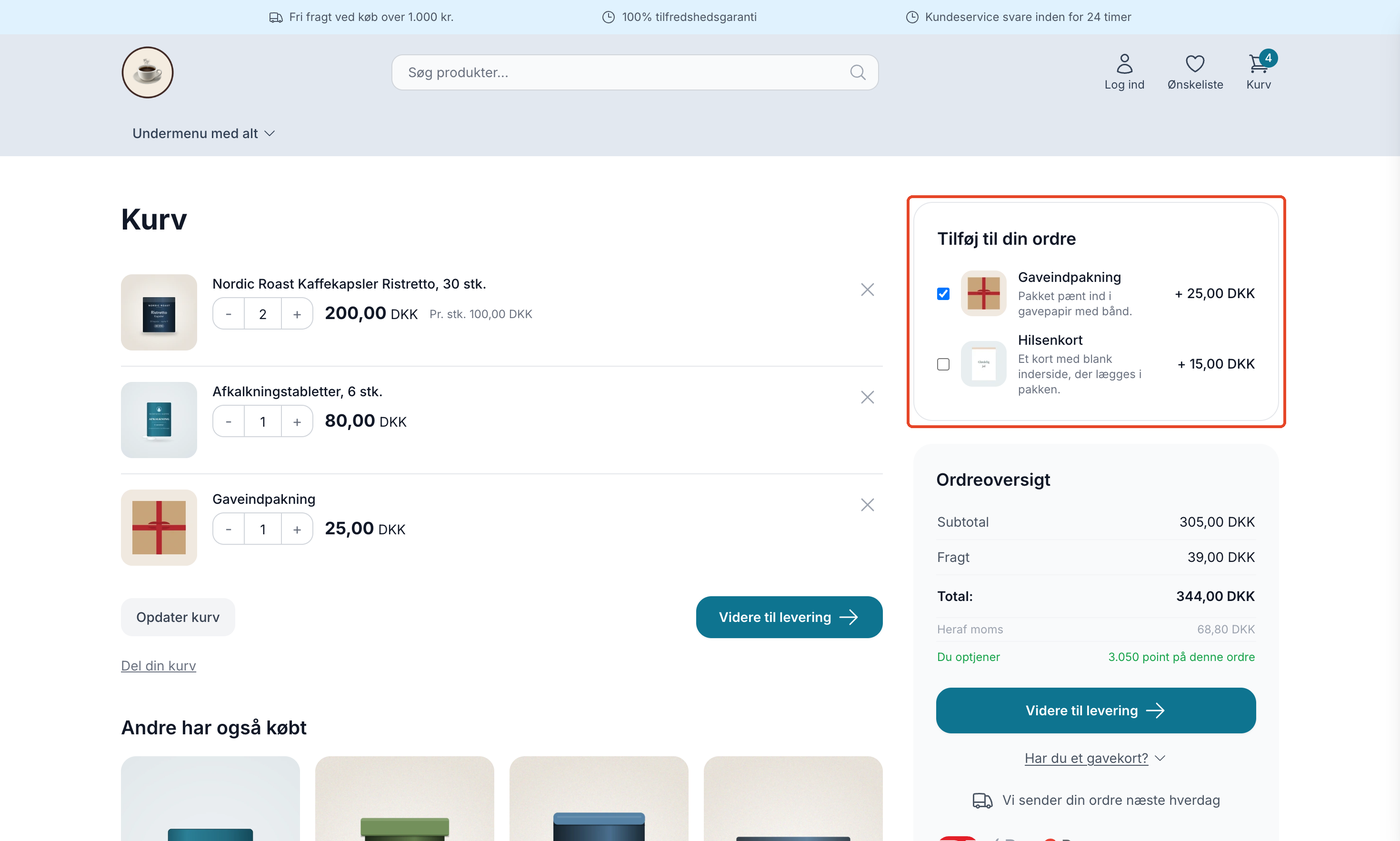Remove Afkalkningstabletter with the X icon
Screen dimensions: 1400x841
(867, 397)
